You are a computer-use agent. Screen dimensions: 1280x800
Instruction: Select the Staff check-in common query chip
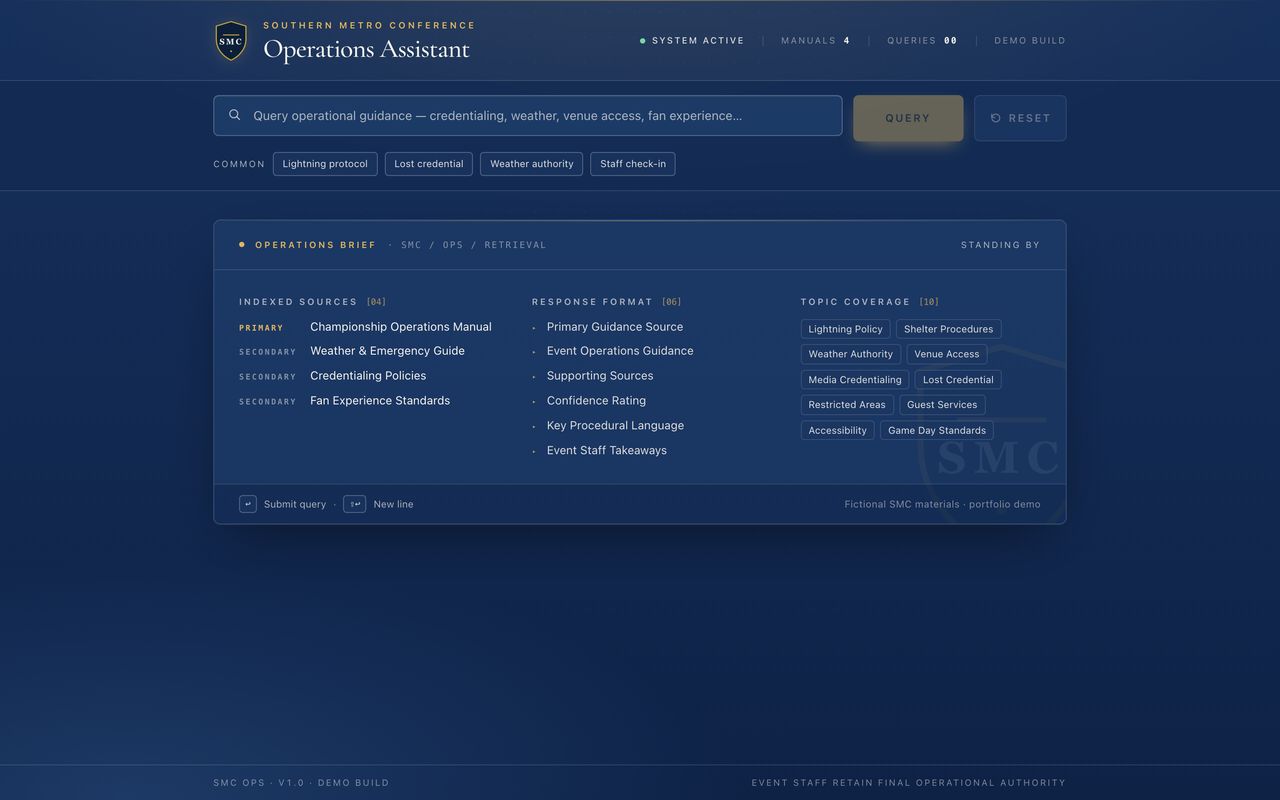(x=633, y=164)
